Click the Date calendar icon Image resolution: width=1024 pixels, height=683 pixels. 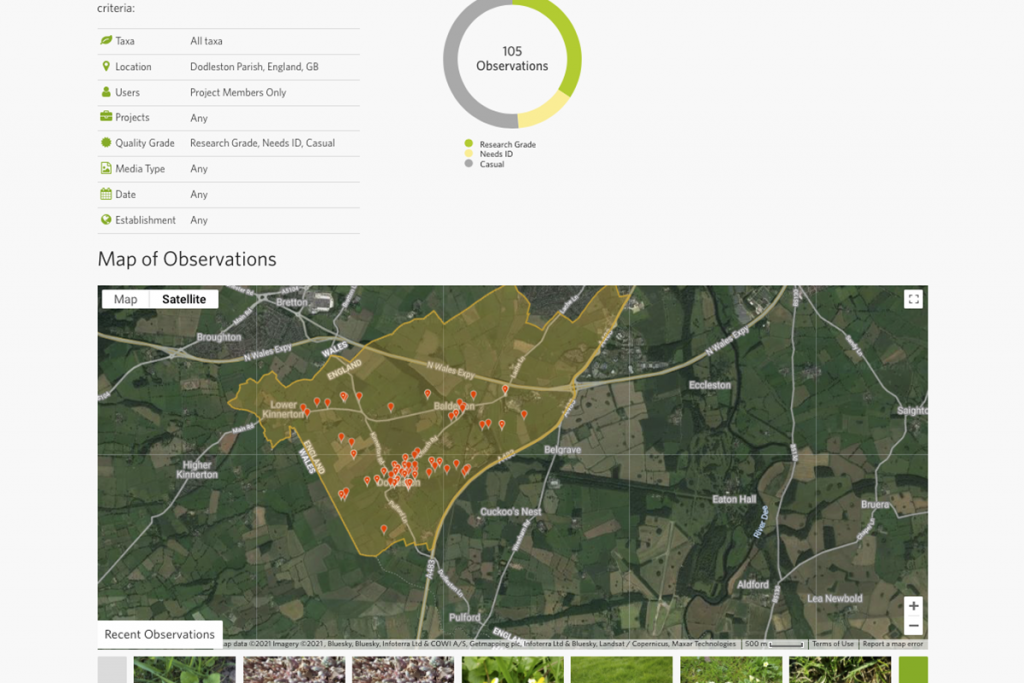click(x=106, y=194)
